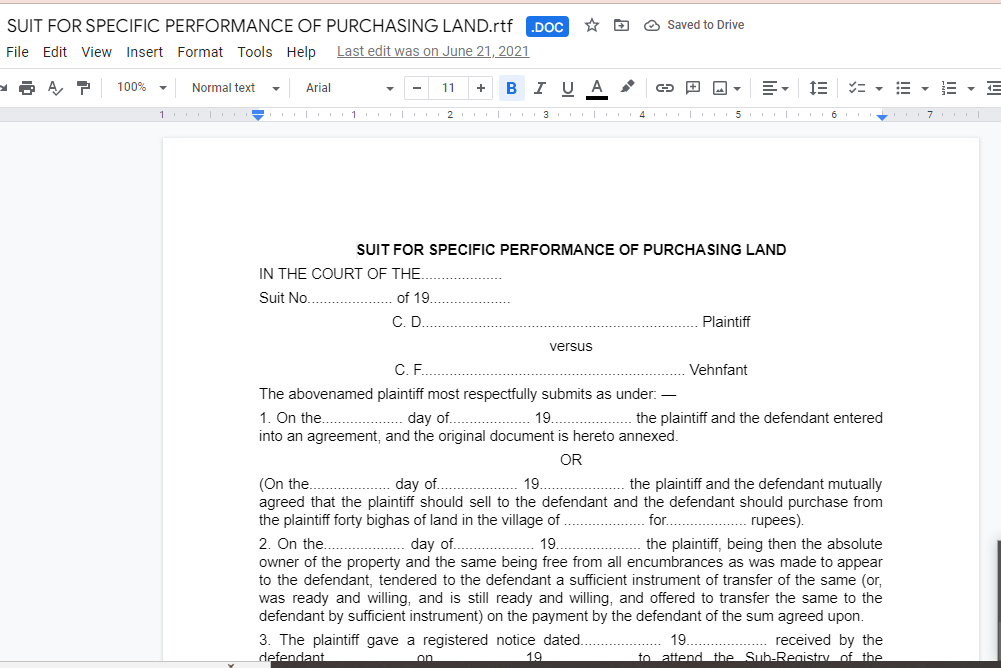The height and width of the screenshot is (668, 1001).
Task: Toggle Underline formatting
Action: (x=568, y=88)
